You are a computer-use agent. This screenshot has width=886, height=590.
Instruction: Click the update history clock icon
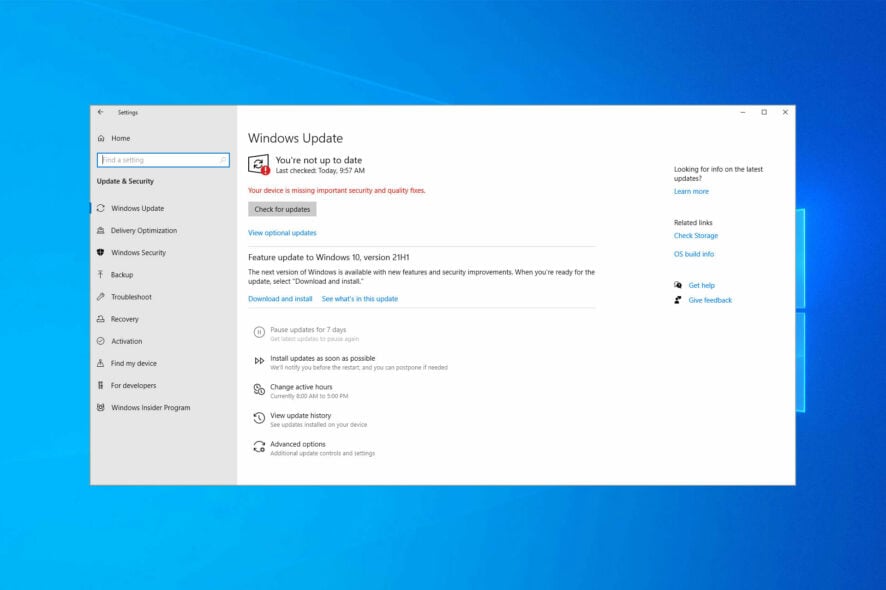259,418
